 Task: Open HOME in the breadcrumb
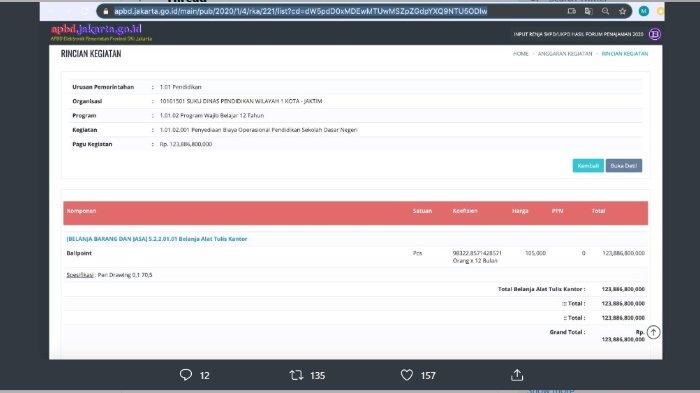521,54
